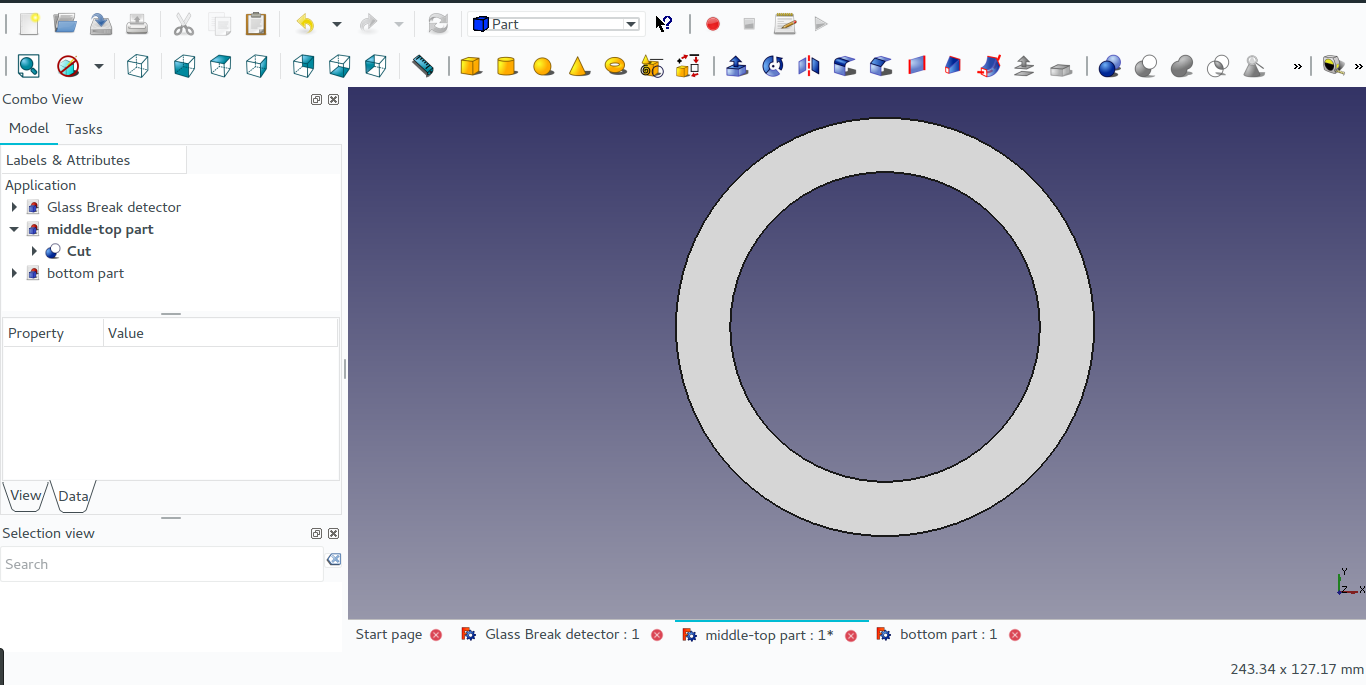Paste from clipboard icon
The image size is (1366, 685).
point(256,24)
